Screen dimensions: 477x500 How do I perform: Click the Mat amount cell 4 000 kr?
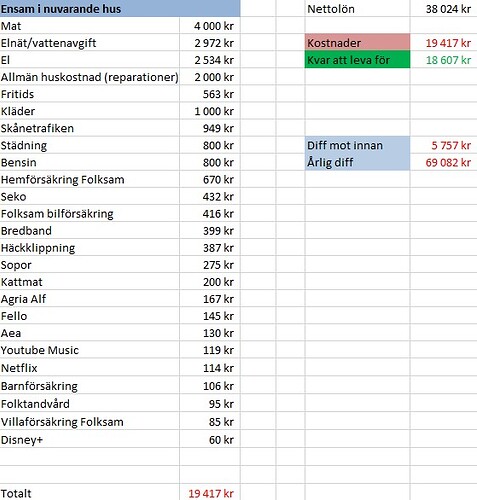[210, 26]
